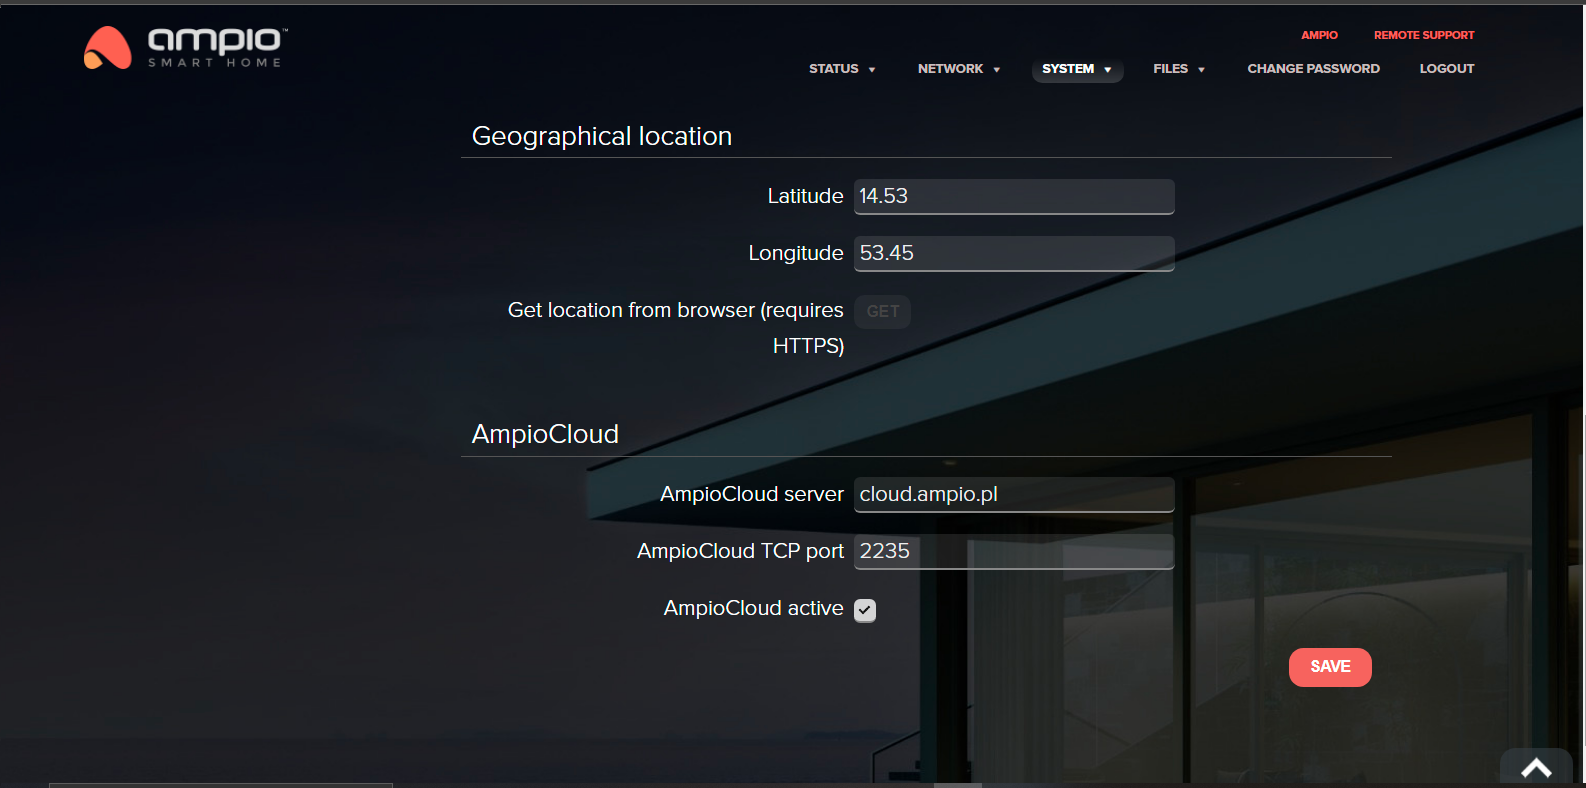This screenshot has height=788, width=1586.
Task: Open the SYSTEM dropdown menu
Action: pyautogui.click(x=1077, y=69)
